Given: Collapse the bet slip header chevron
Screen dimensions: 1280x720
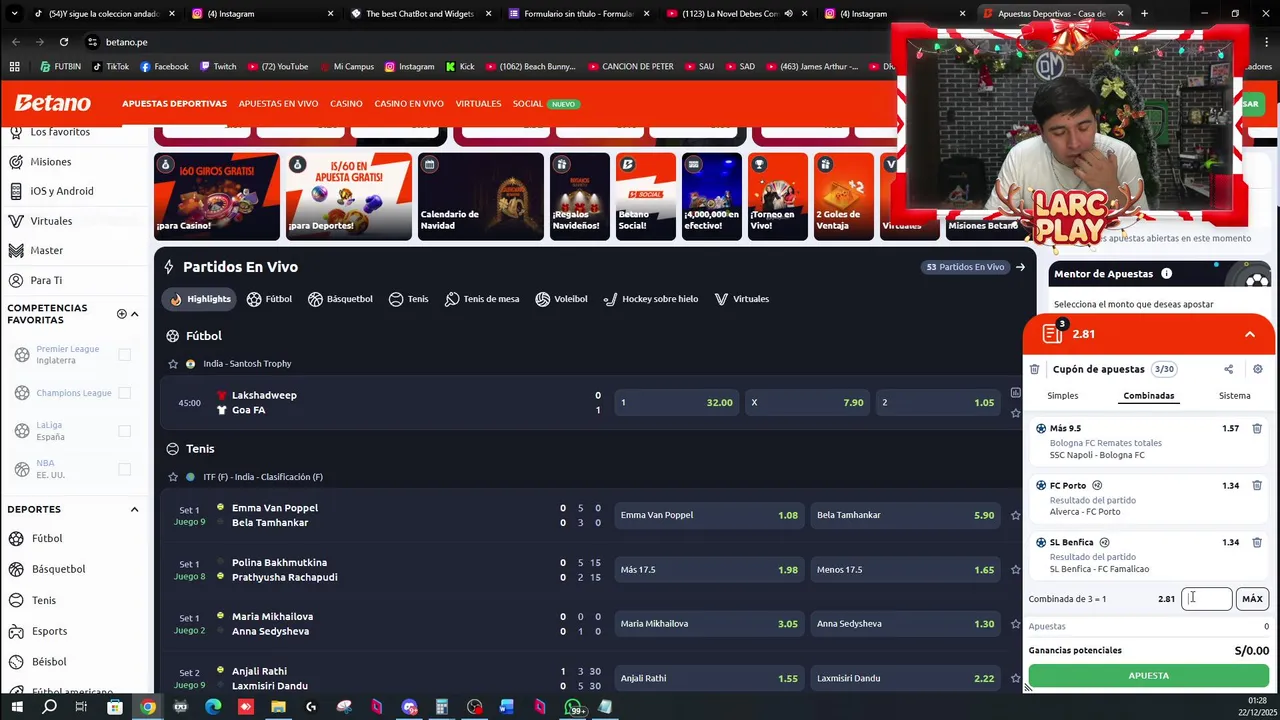Looking at the screenshot, I should [1250, 334].
